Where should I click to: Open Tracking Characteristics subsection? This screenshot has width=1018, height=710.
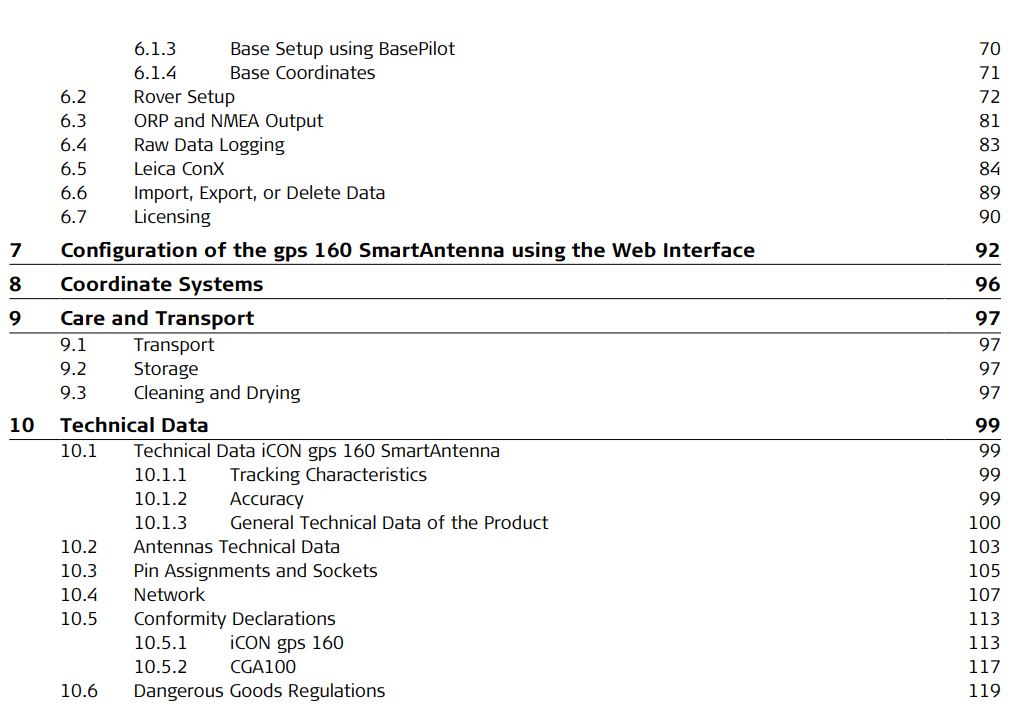tap(328, 475)
